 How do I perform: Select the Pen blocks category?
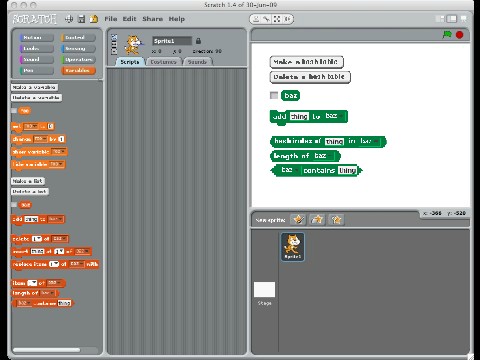(x=36, y=71)
